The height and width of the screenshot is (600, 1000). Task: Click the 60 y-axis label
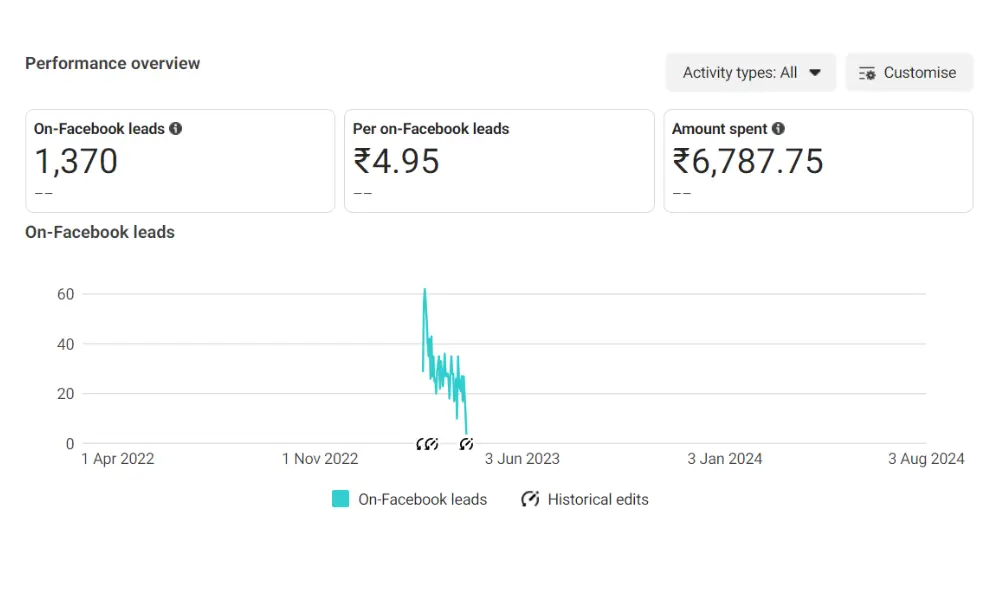[66, 294]
